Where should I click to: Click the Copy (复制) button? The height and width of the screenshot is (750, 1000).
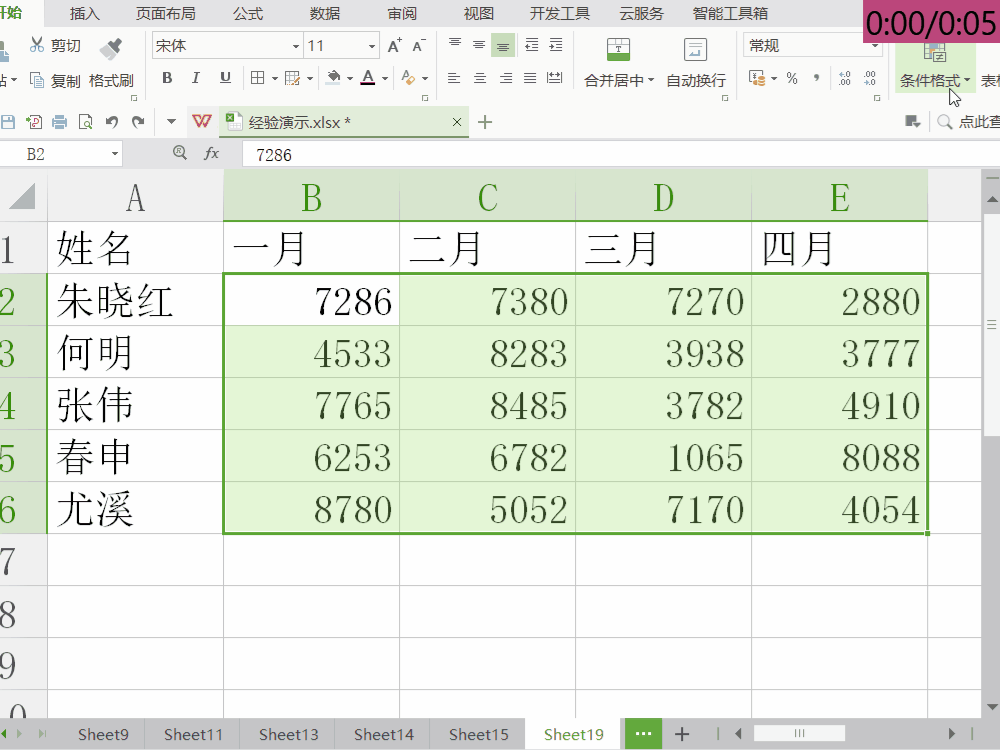(55, 80)
